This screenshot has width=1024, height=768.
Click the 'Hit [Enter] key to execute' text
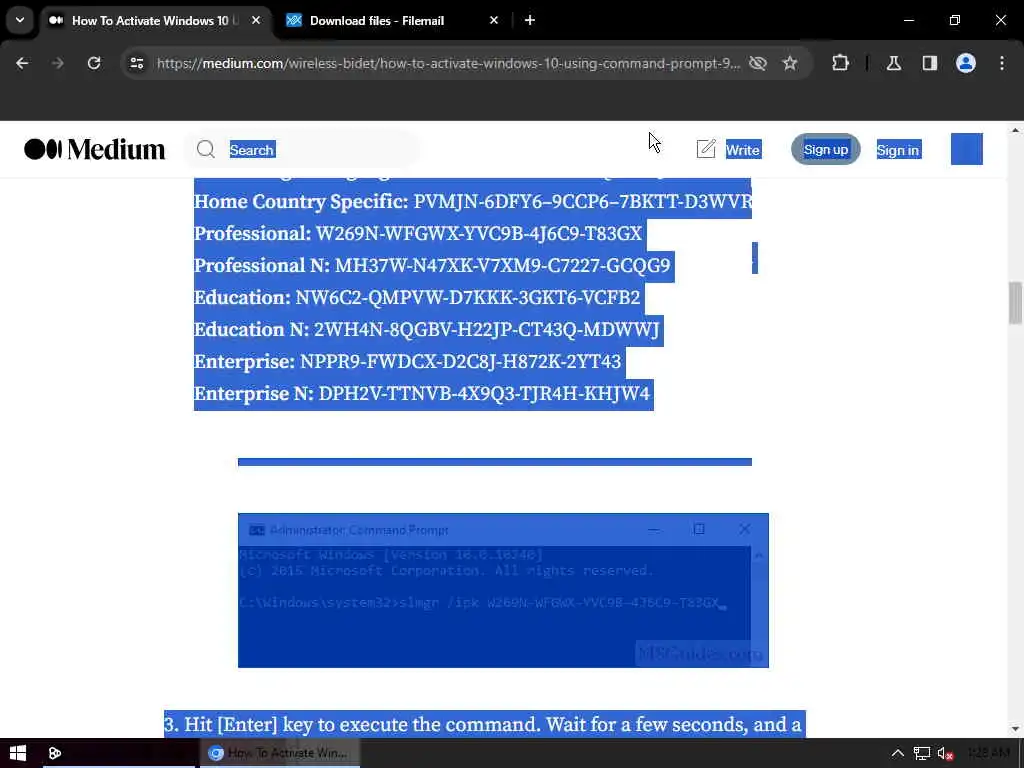482,724
